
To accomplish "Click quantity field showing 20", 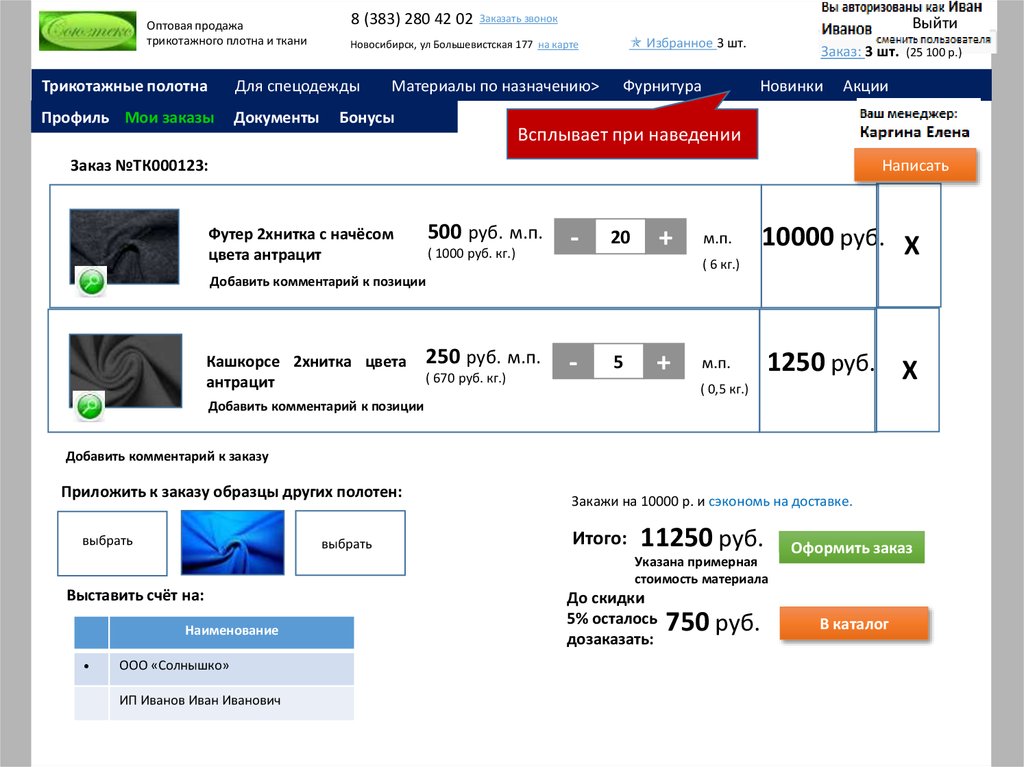I will 620,237.
